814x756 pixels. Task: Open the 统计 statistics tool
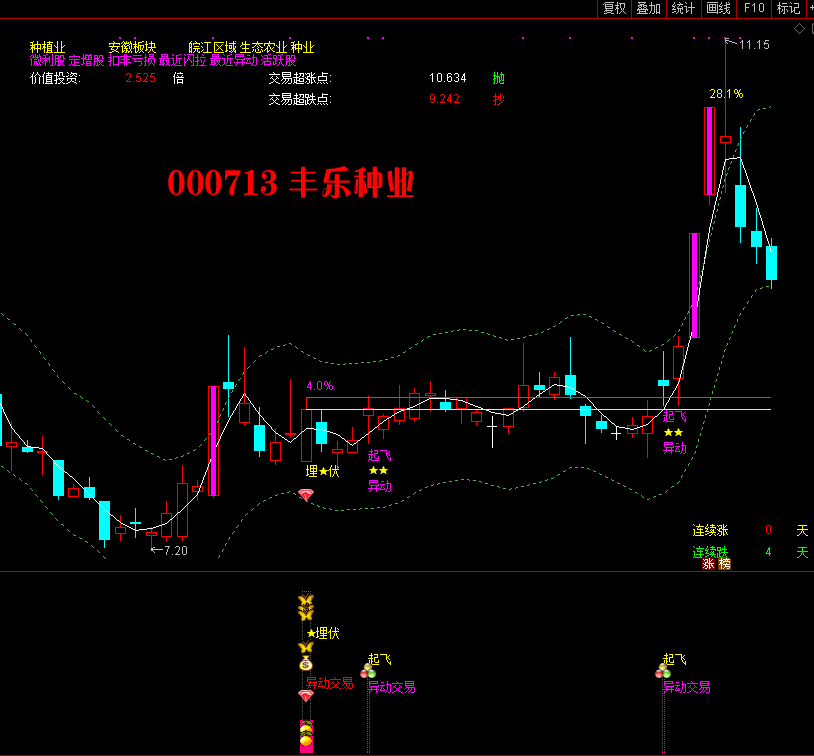(x=684, y=9)
